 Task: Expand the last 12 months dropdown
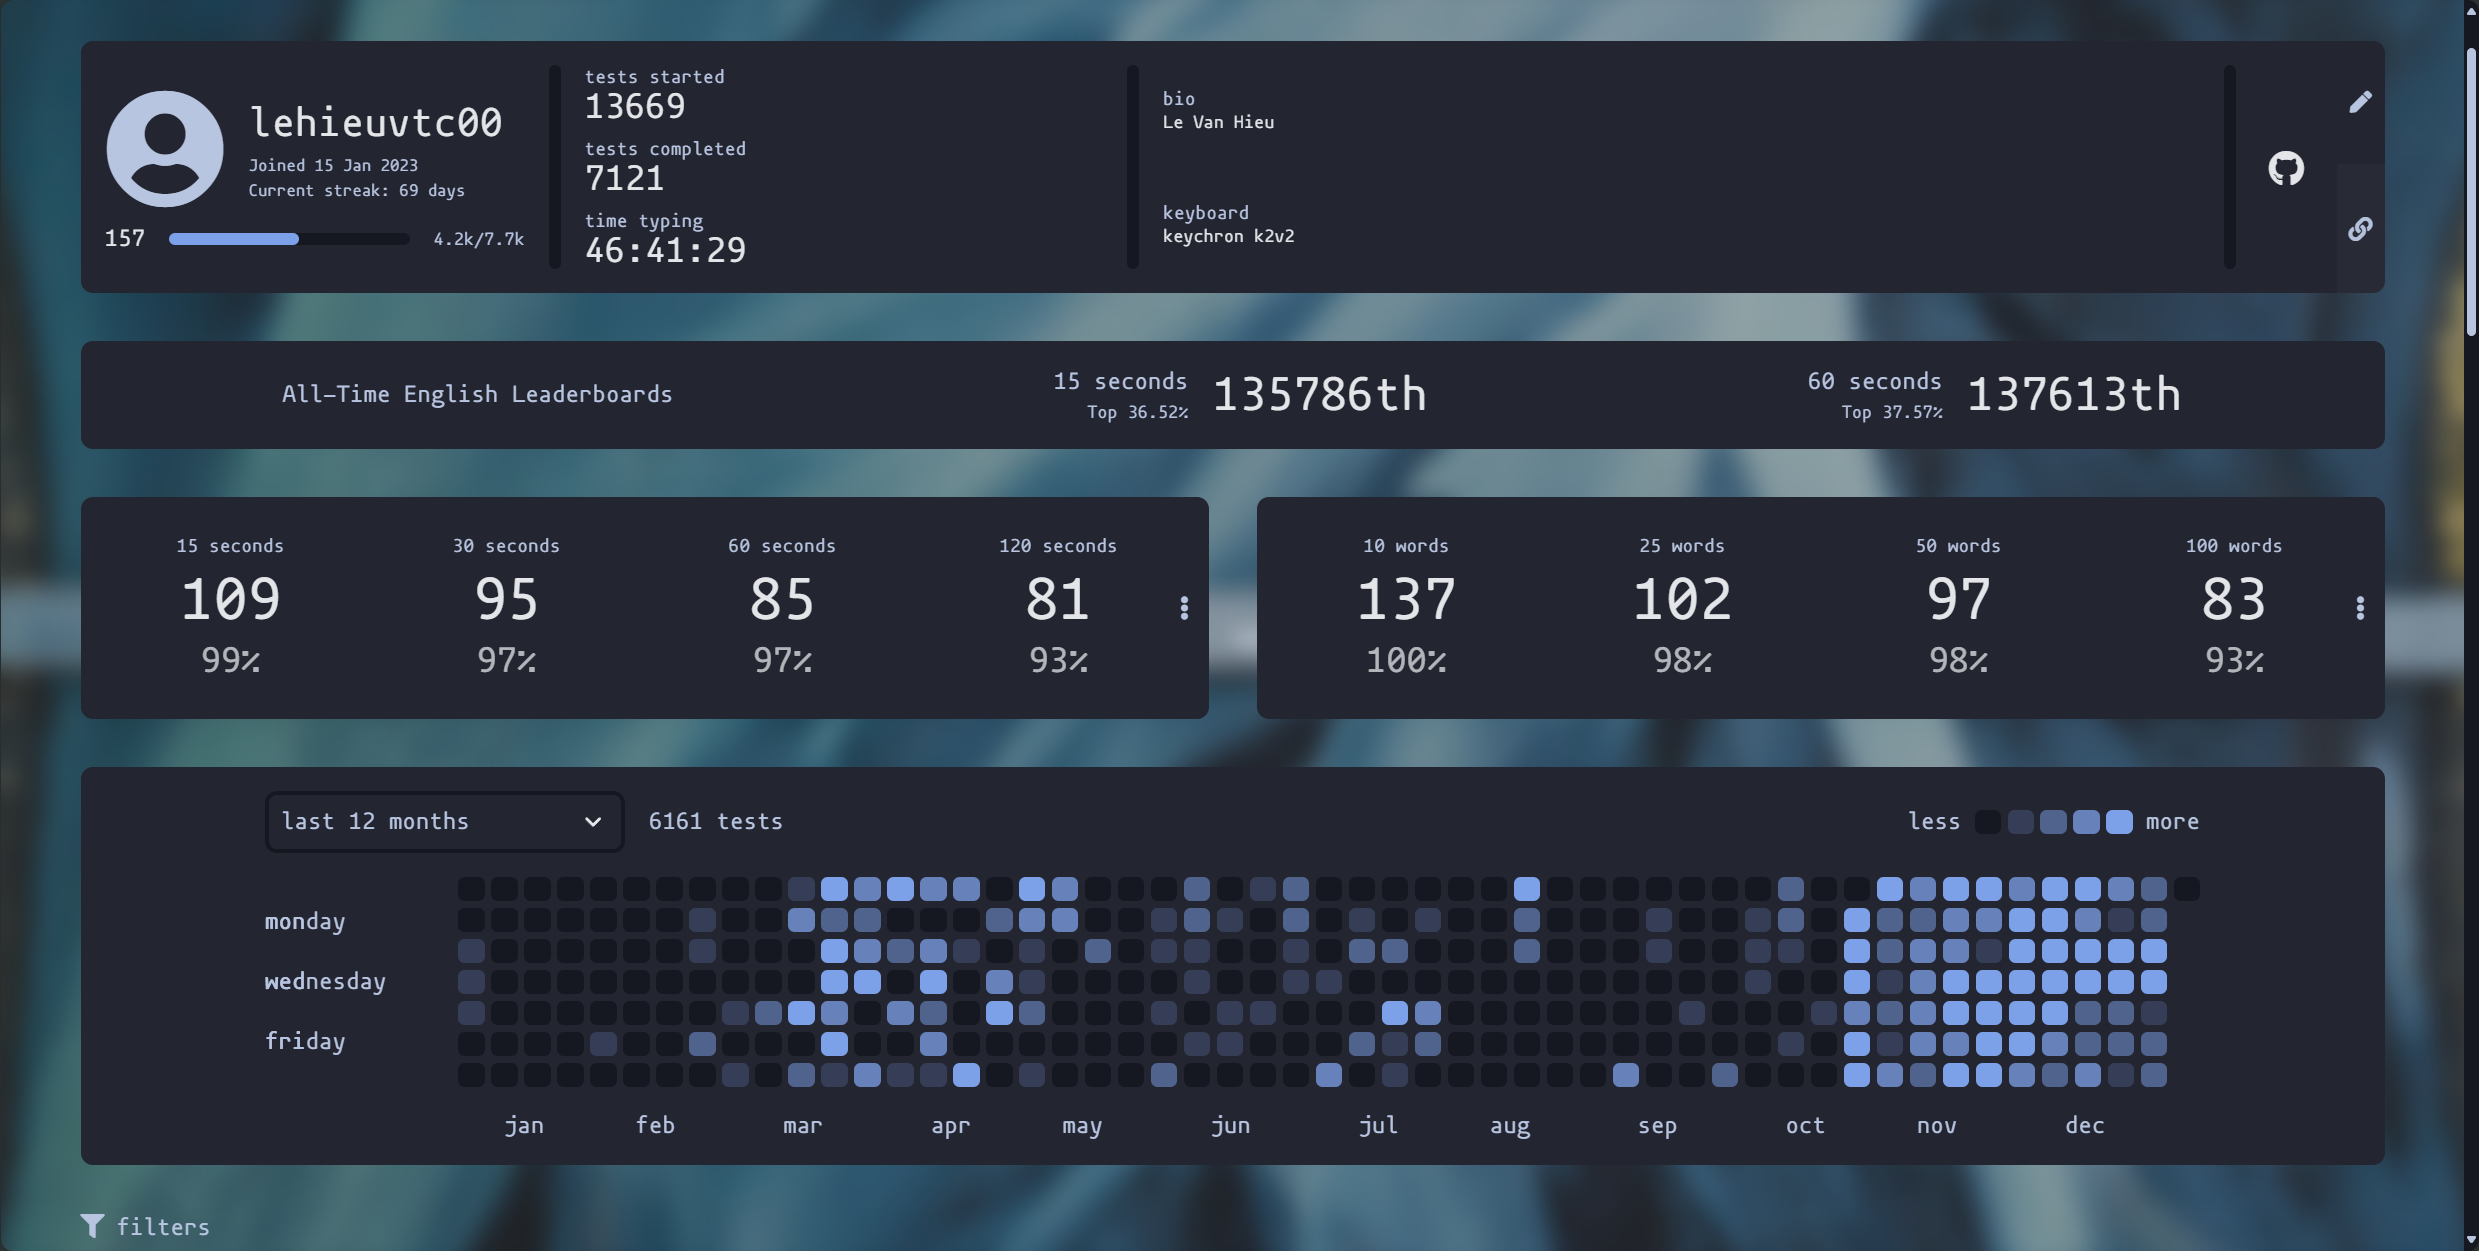440,822
